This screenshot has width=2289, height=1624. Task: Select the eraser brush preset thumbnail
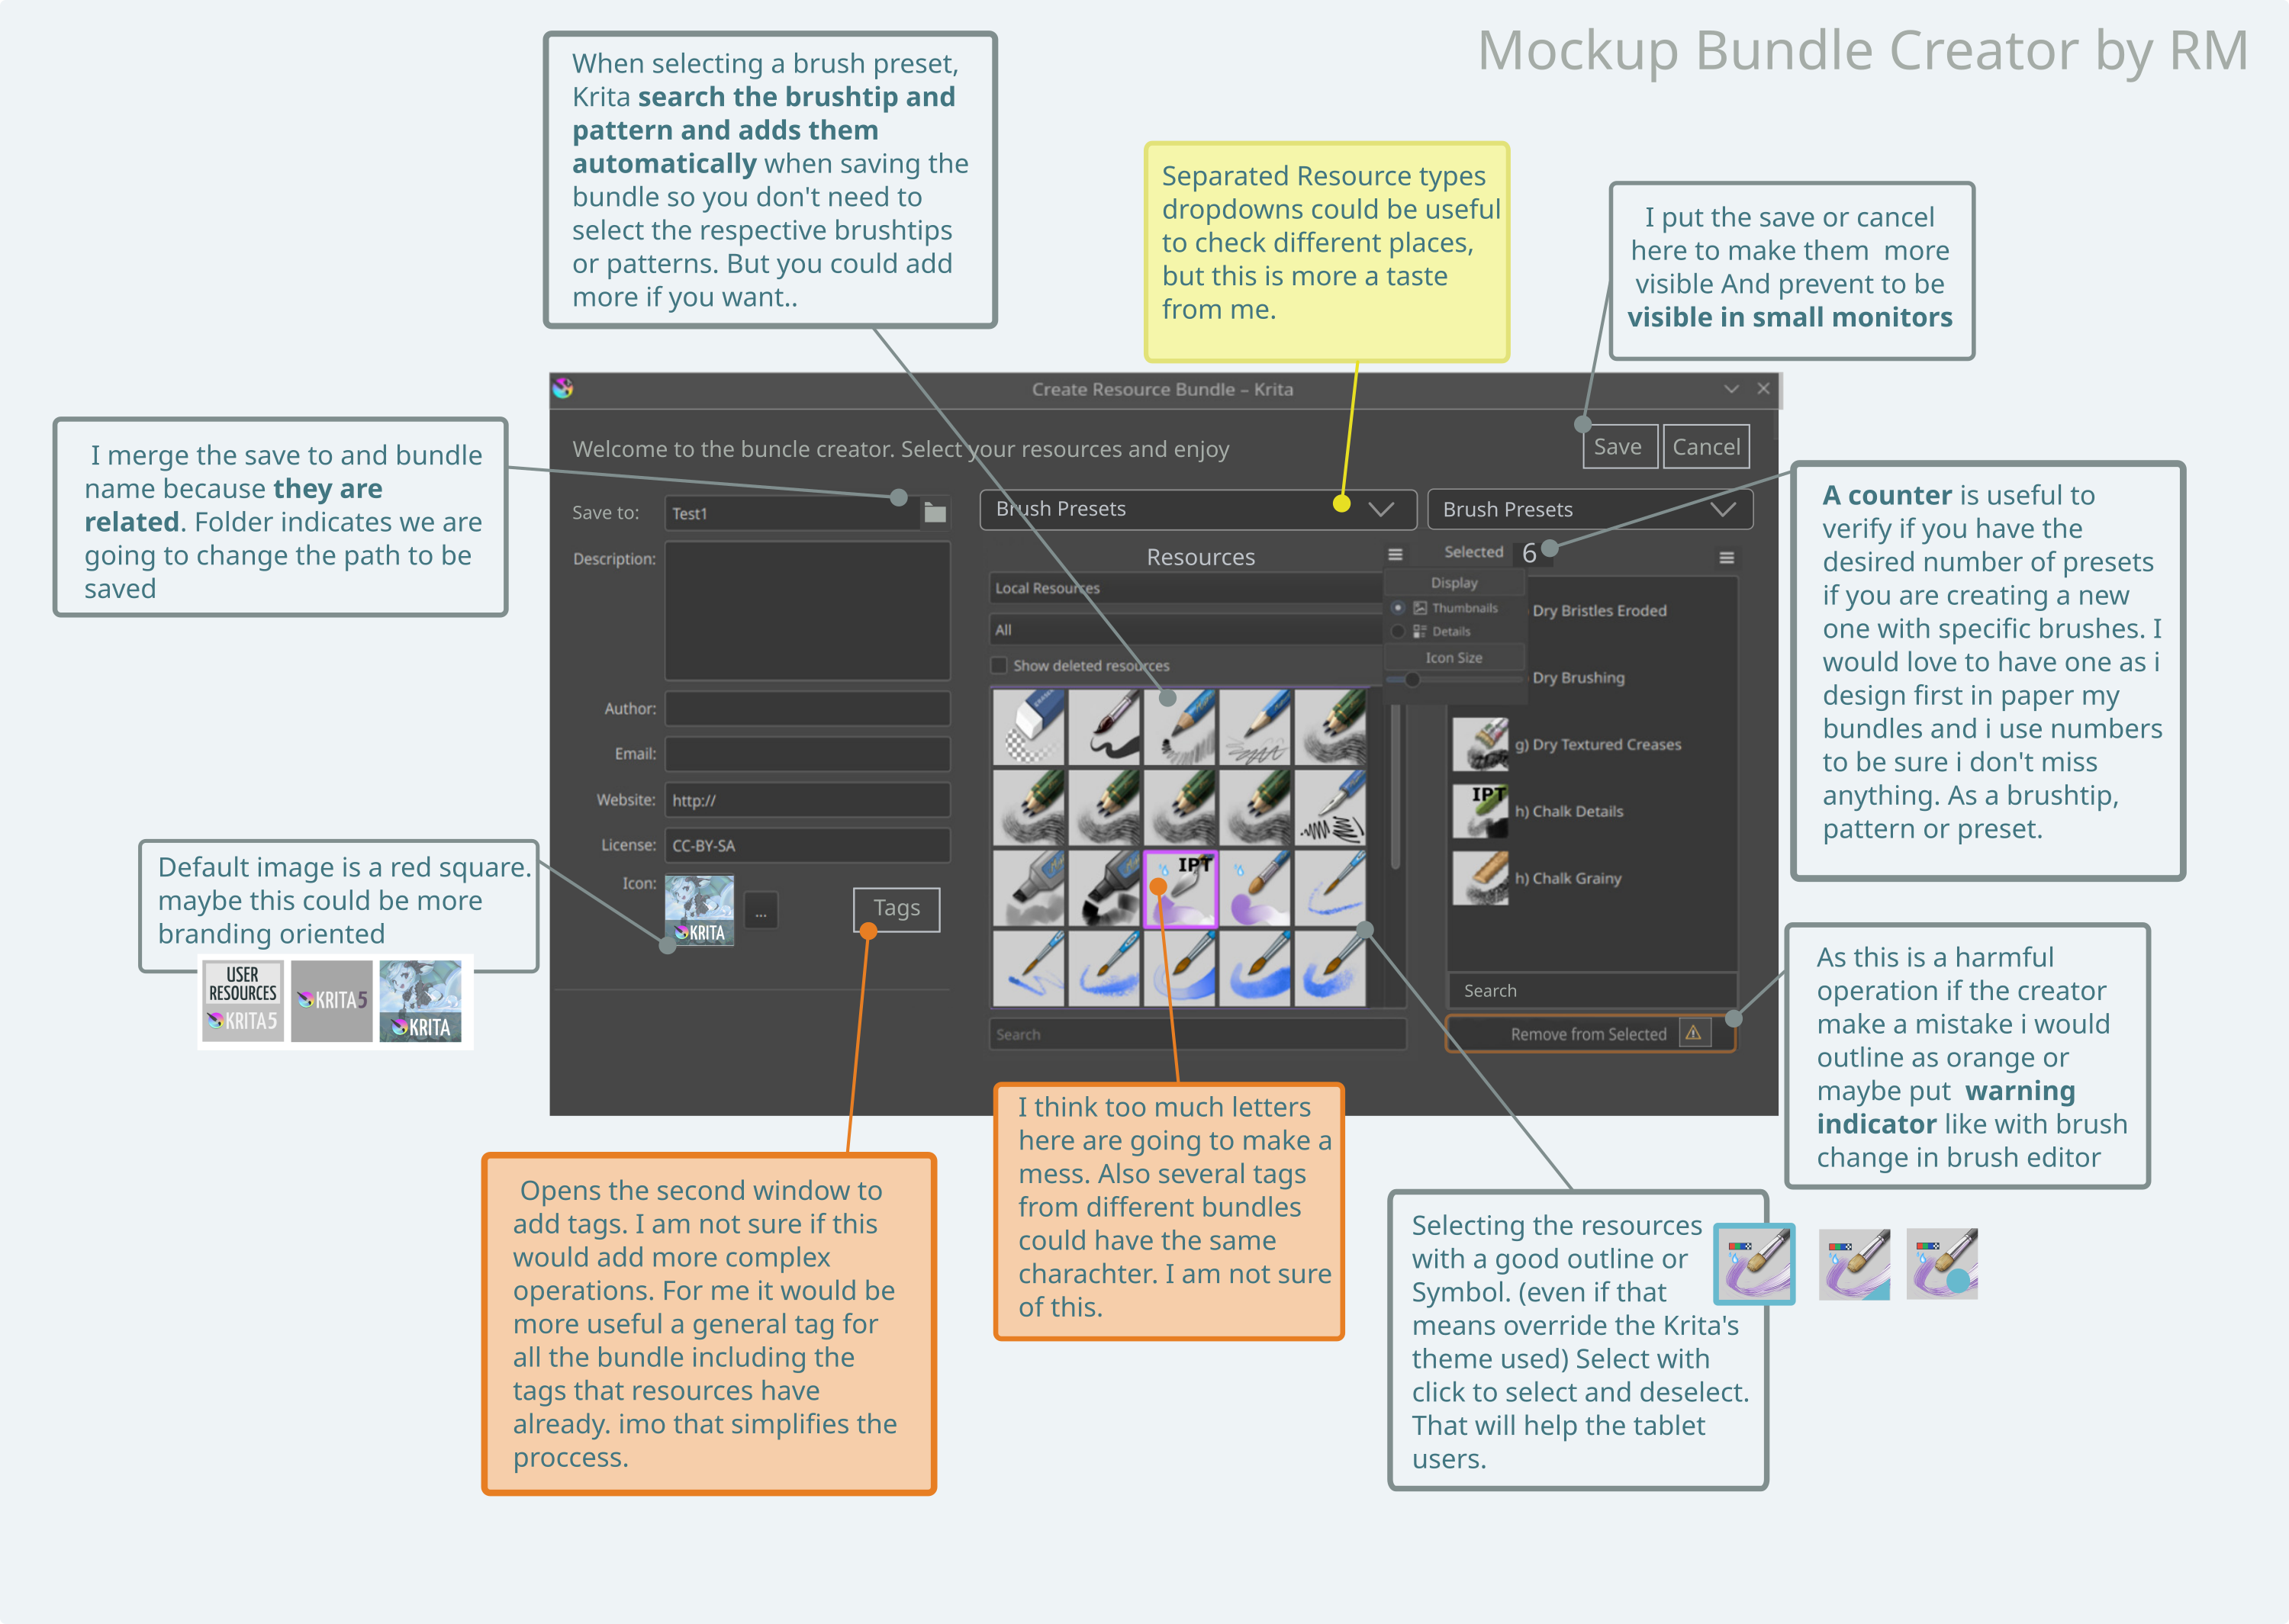tap(1030, 727)
